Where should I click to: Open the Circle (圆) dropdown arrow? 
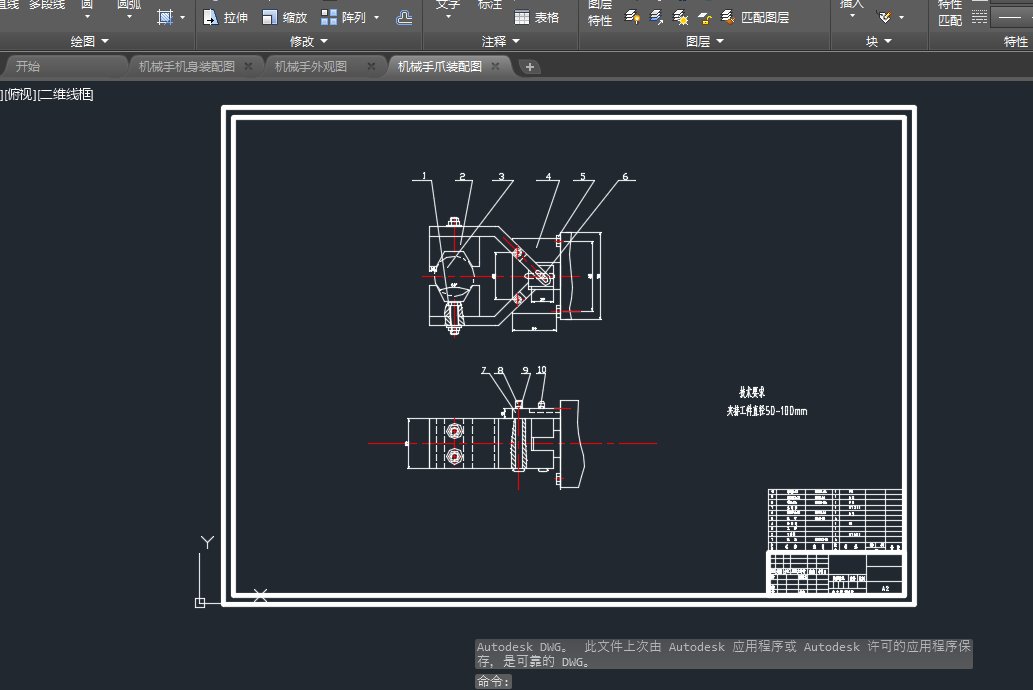point(87,17)
